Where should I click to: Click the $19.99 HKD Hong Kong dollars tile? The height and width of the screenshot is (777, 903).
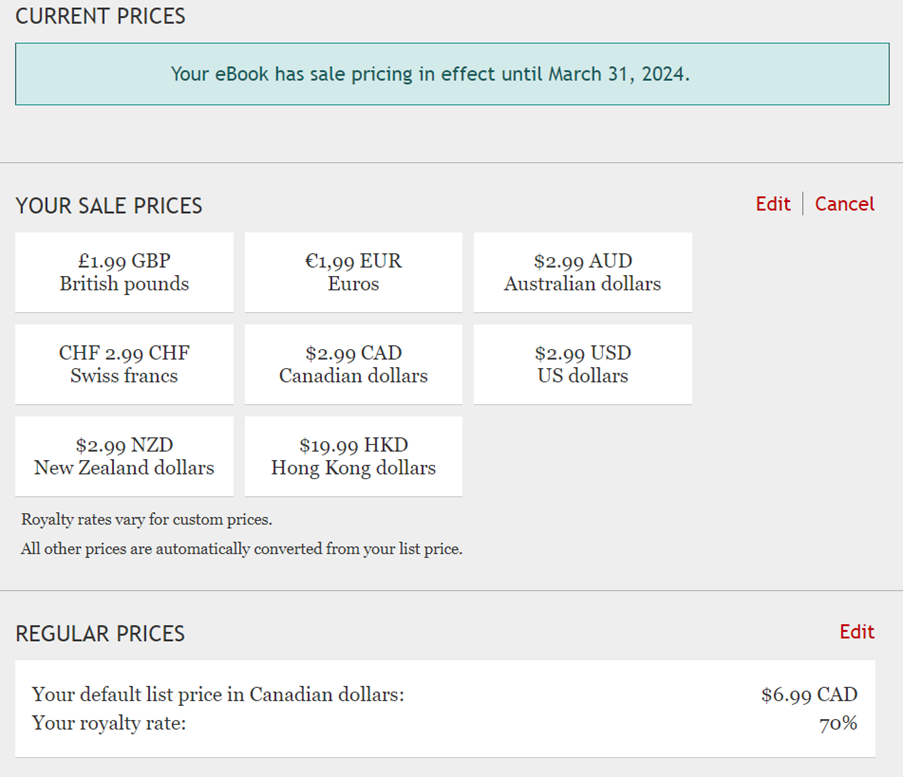click(x=353, y=456)
